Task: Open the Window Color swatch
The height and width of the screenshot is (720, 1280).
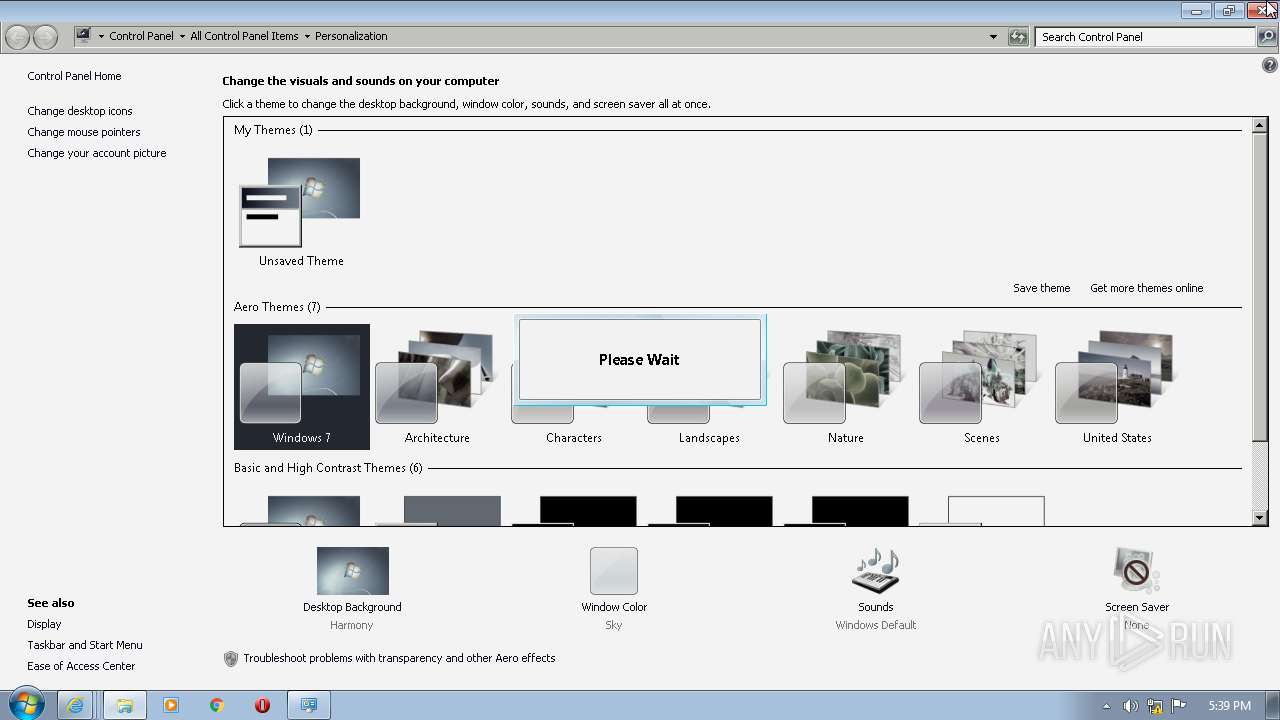Action: click(x=614, y=571)
